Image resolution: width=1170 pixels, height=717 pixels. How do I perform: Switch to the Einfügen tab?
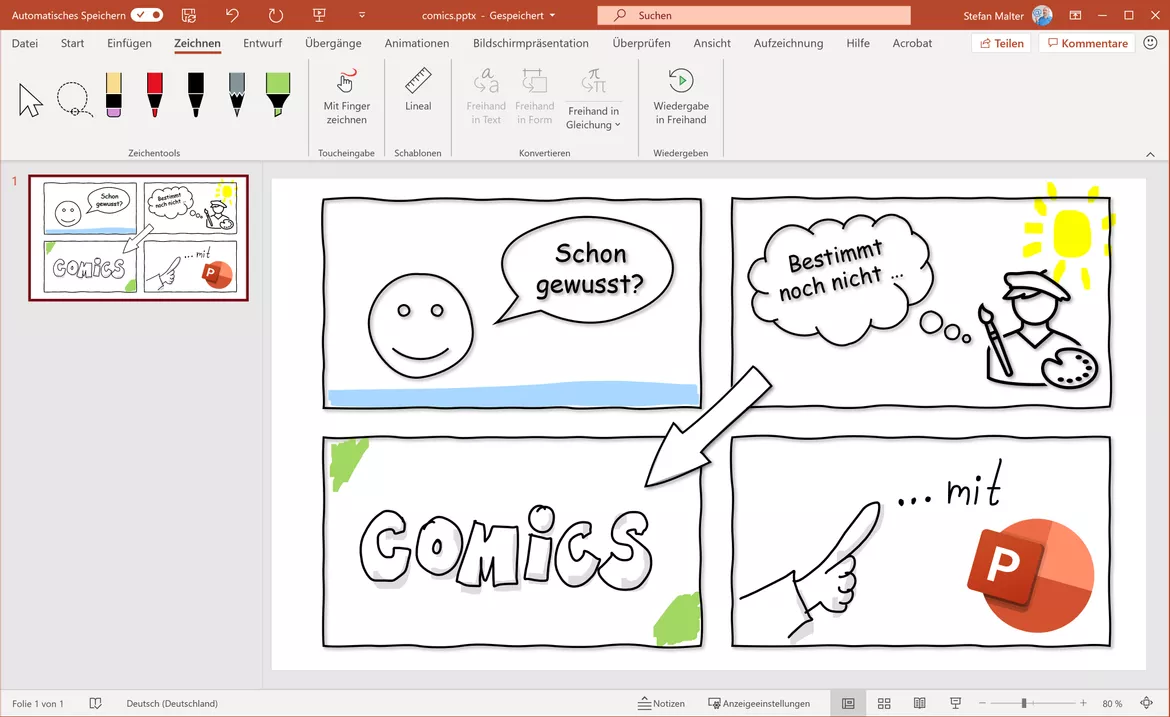pyautogui.click(x=129, y=43)
